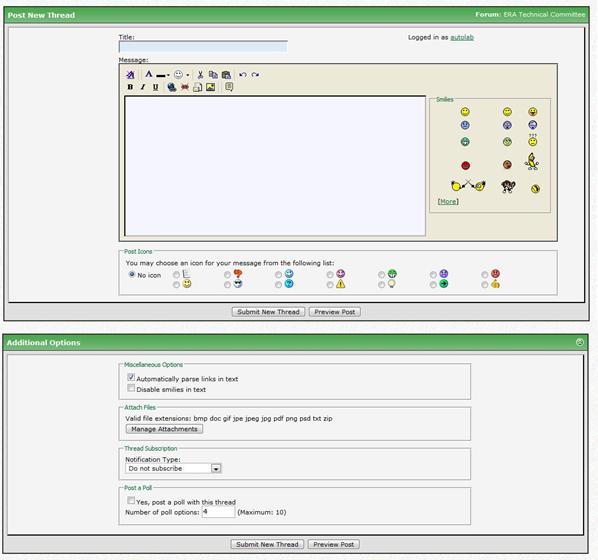This screenshot has width=598, height=560.
Task: Insert a hyperlink with the globe icon
Action: tap(172, 87)
